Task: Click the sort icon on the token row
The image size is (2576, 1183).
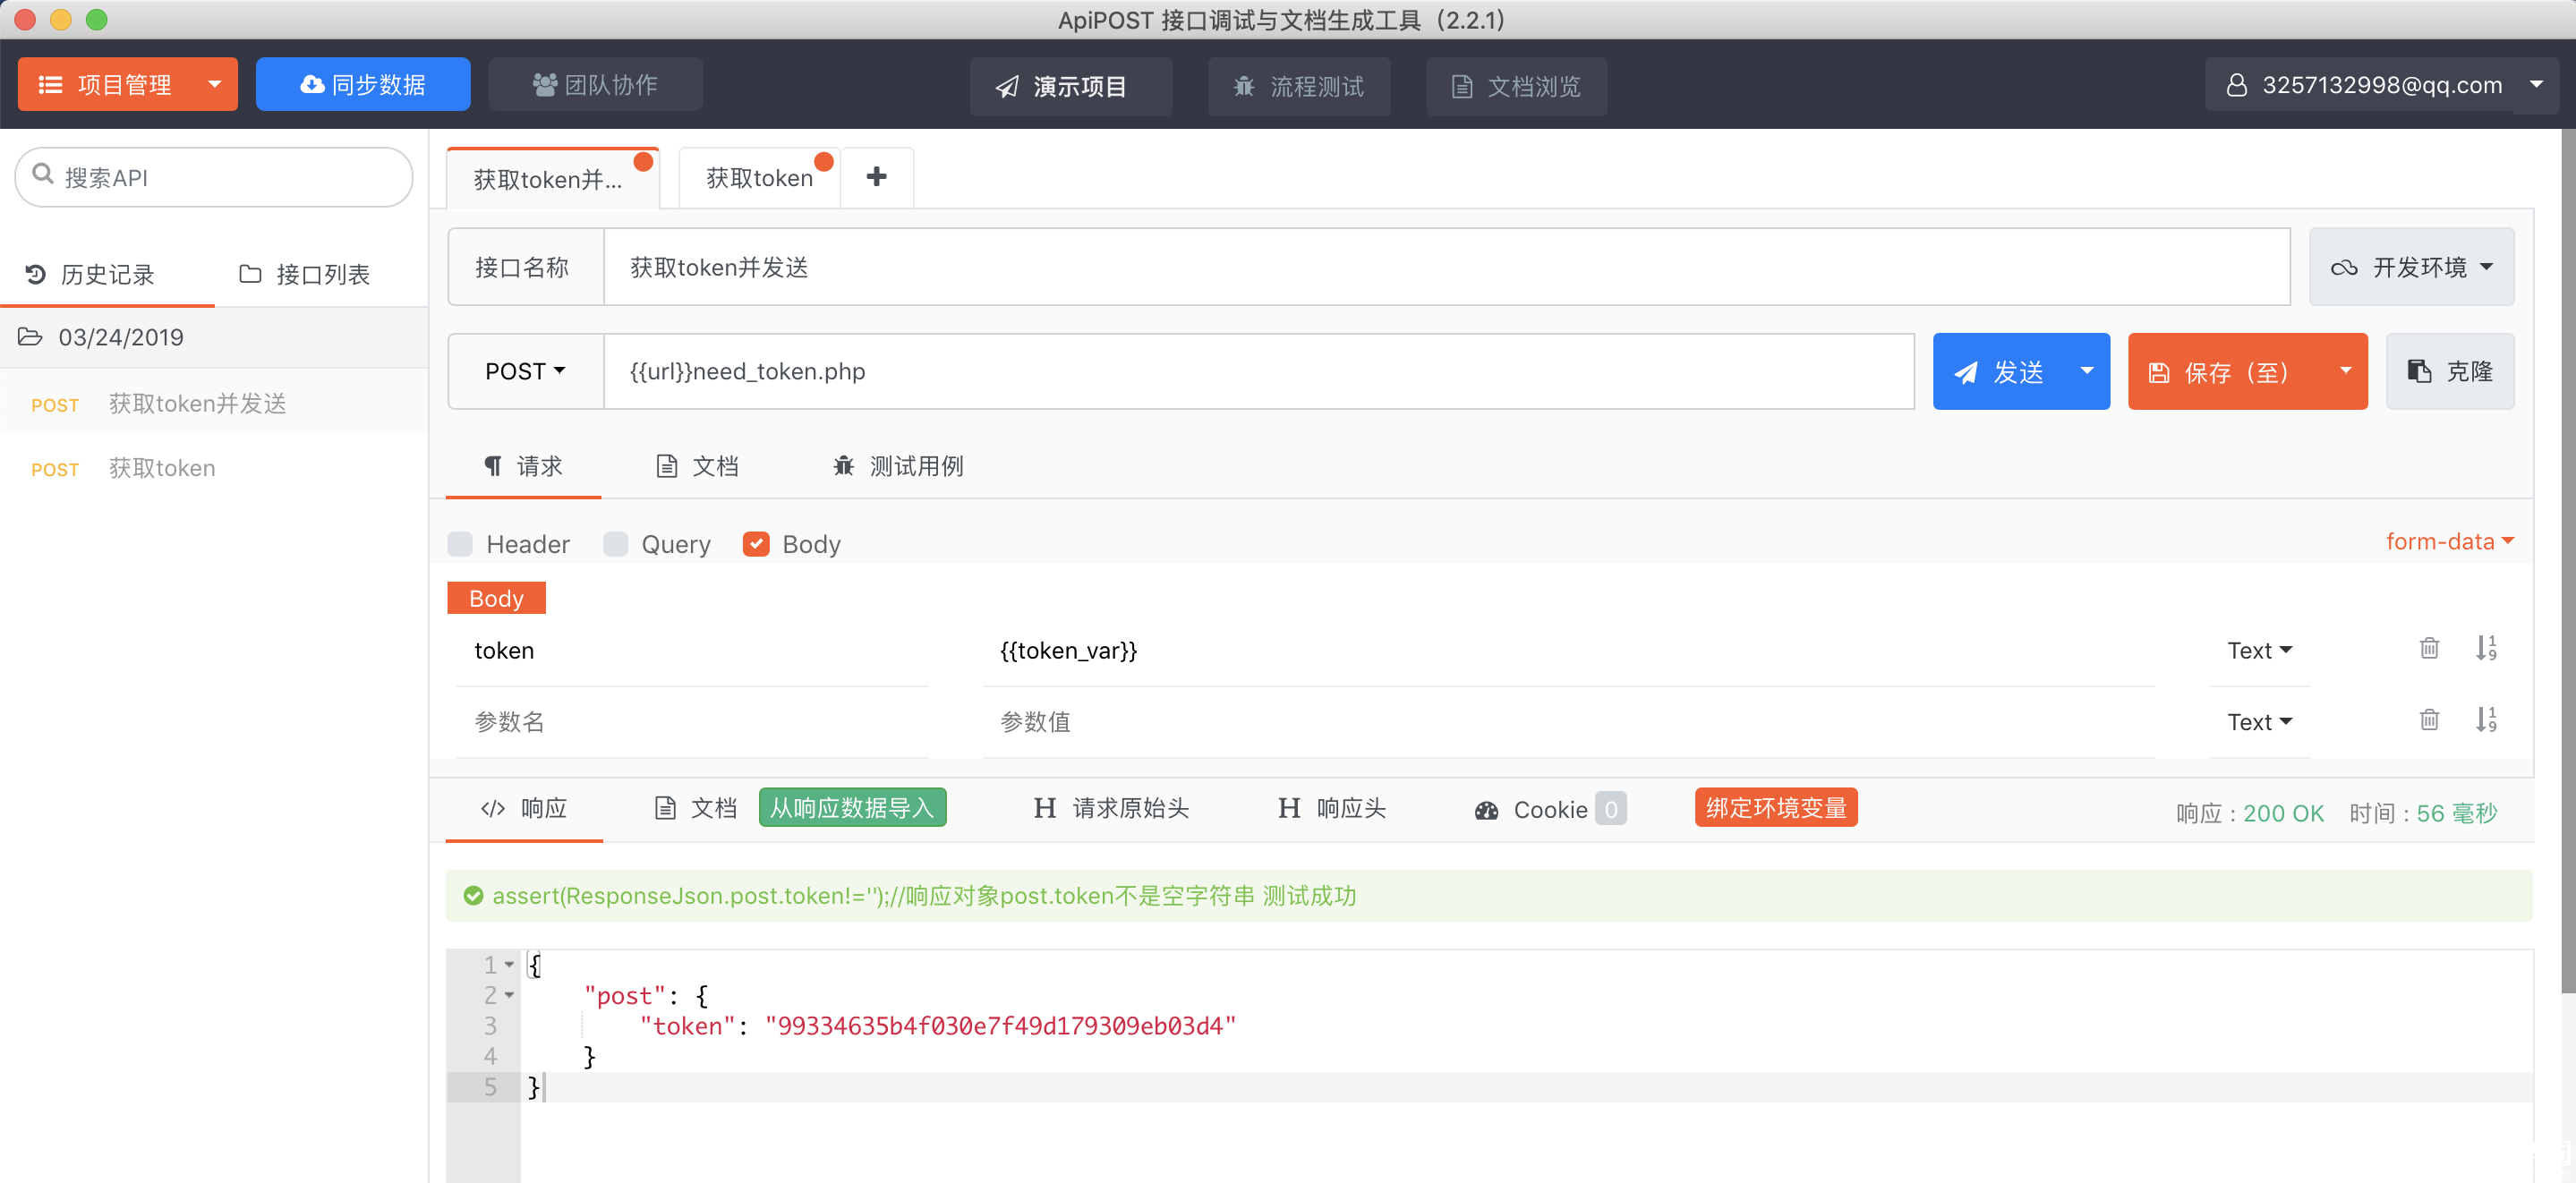Action: coord(2486,649)
